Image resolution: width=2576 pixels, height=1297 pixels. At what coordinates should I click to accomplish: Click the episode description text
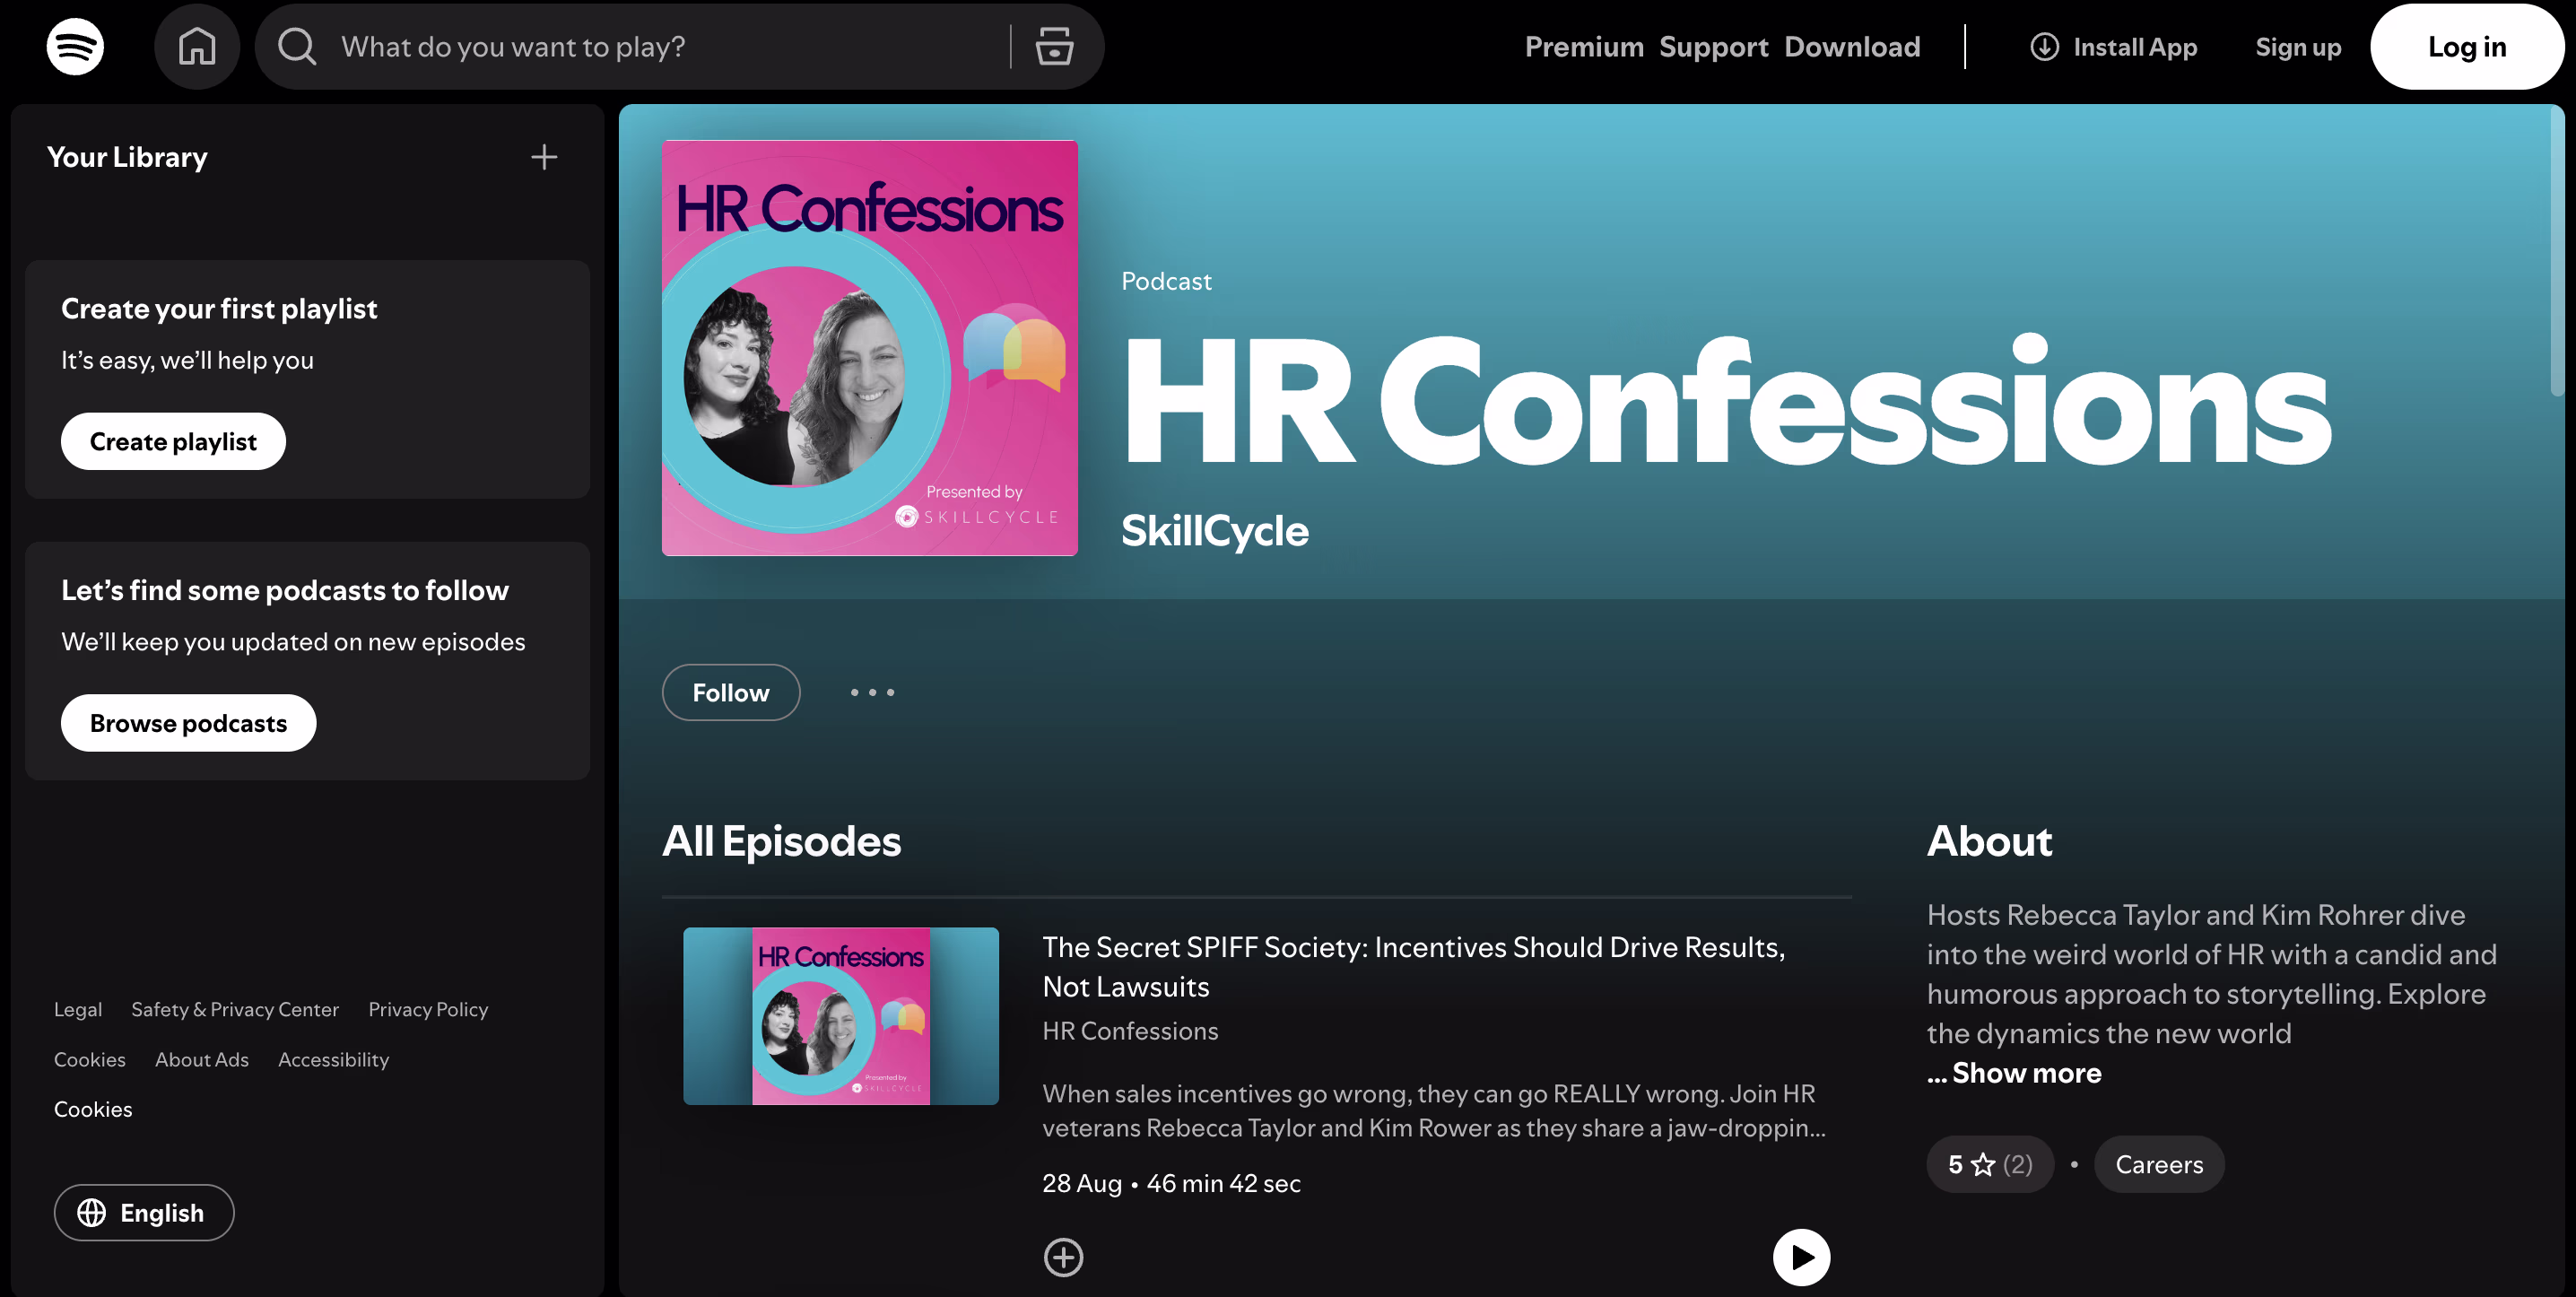[x=1434, y=1110]
